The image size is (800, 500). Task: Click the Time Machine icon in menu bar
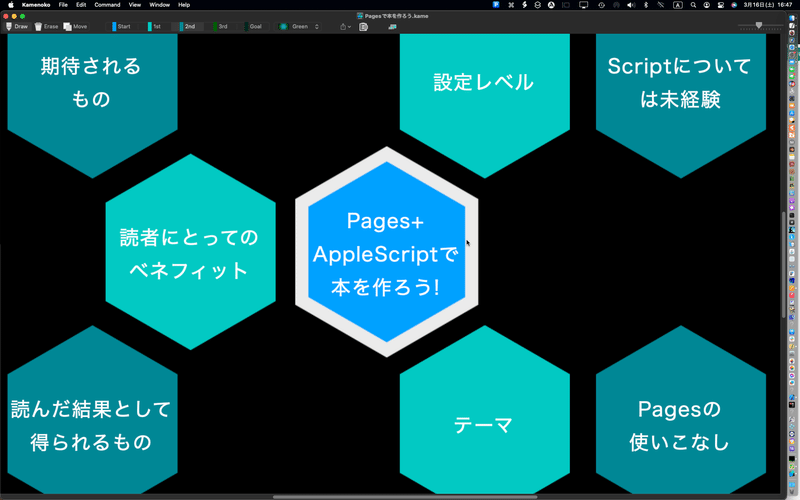point(602,5)
